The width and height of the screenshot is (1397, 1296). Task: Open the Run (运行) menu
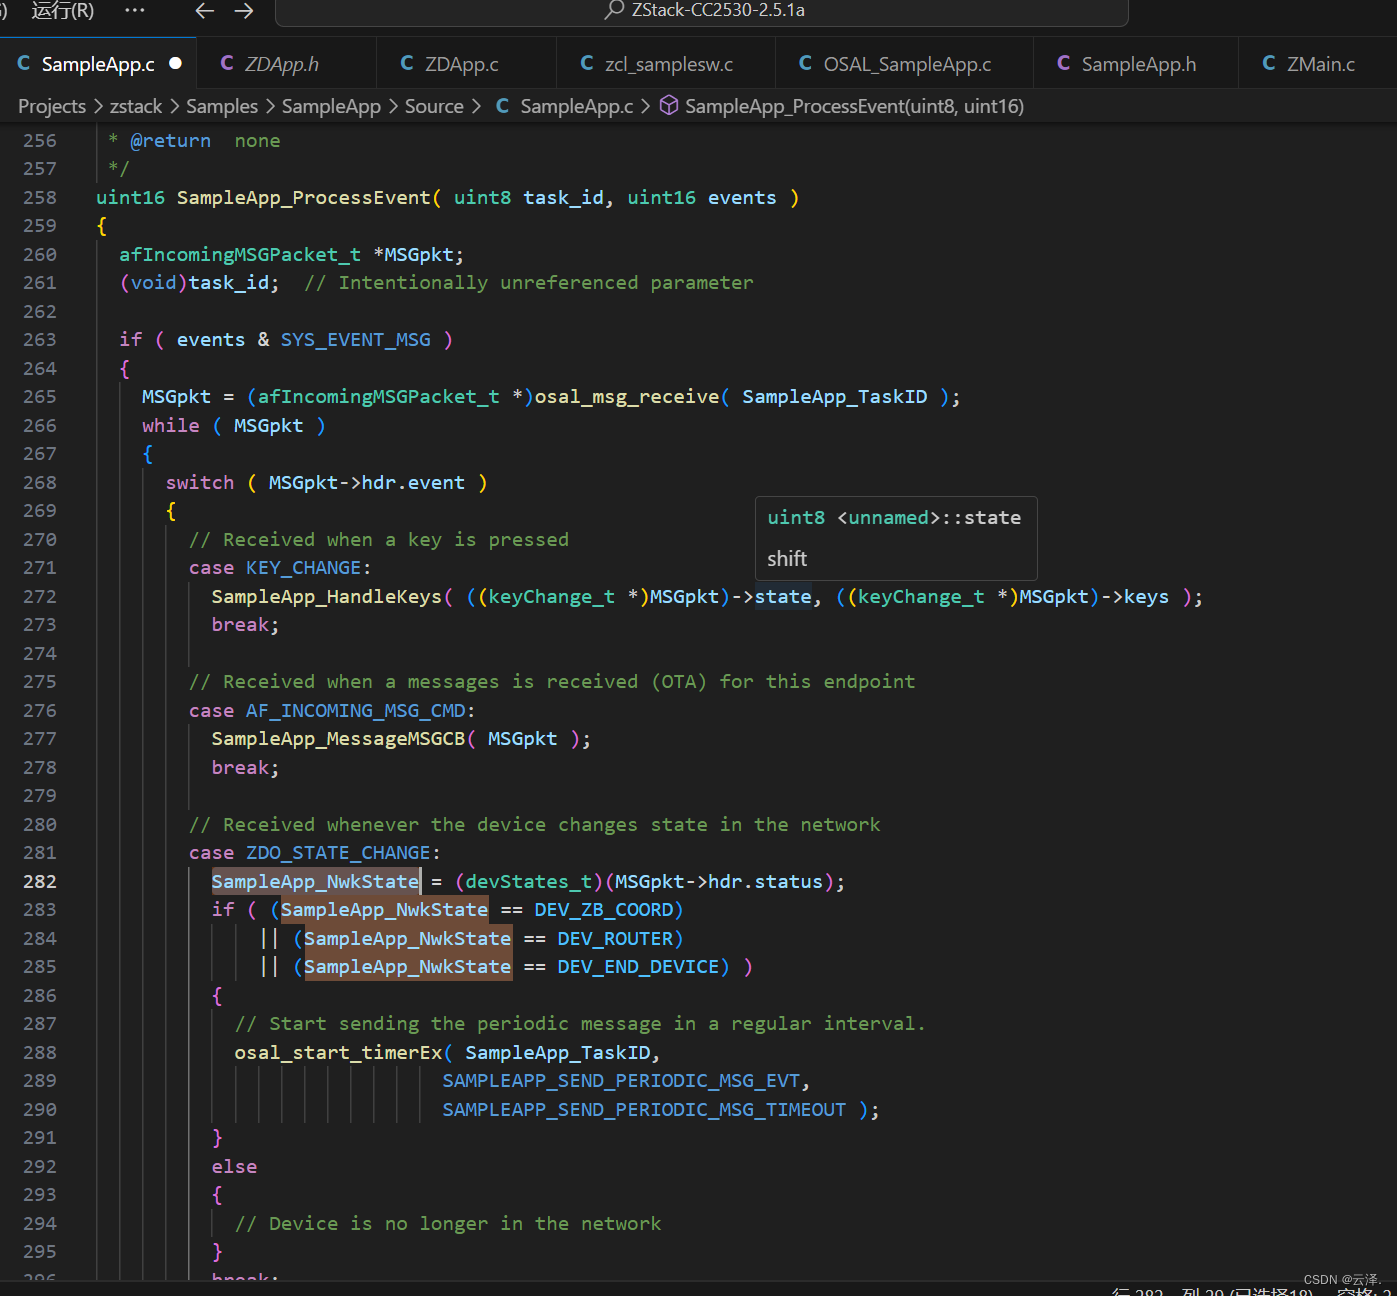pyautogui.click(x=62, y=11)
